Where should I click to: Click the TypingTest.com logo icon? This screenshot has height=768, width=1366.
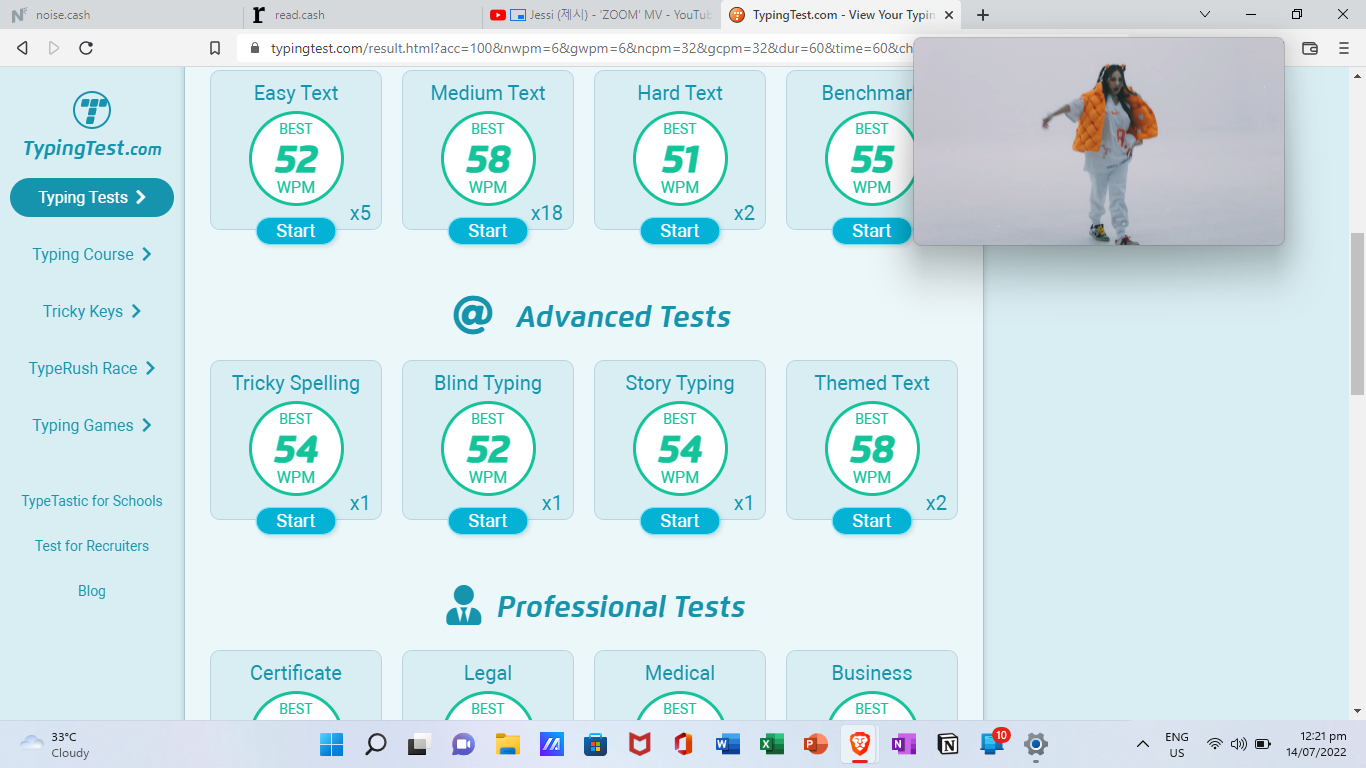(x=92, y=110)
